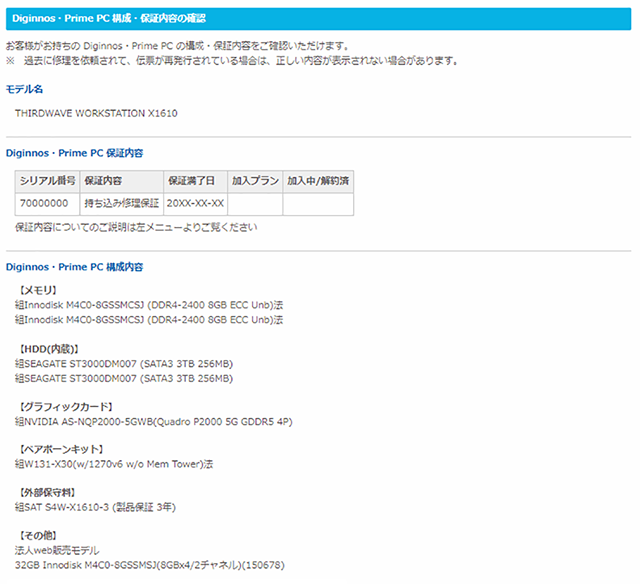Click the 'Diginnos・Prime PC 保証内容' section heading
The height and width of the screenshot is (584, 640).
(x=74, y=153)
